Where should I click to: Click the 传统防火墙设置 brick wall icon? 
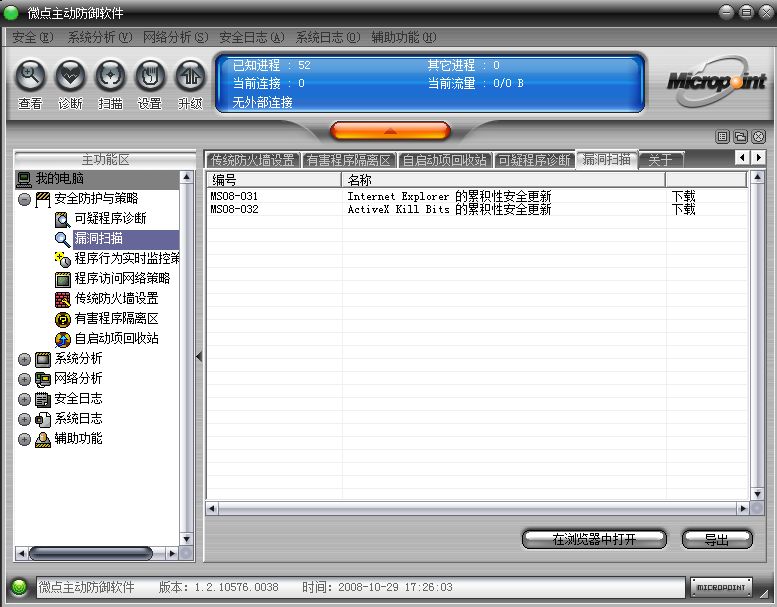62,299
